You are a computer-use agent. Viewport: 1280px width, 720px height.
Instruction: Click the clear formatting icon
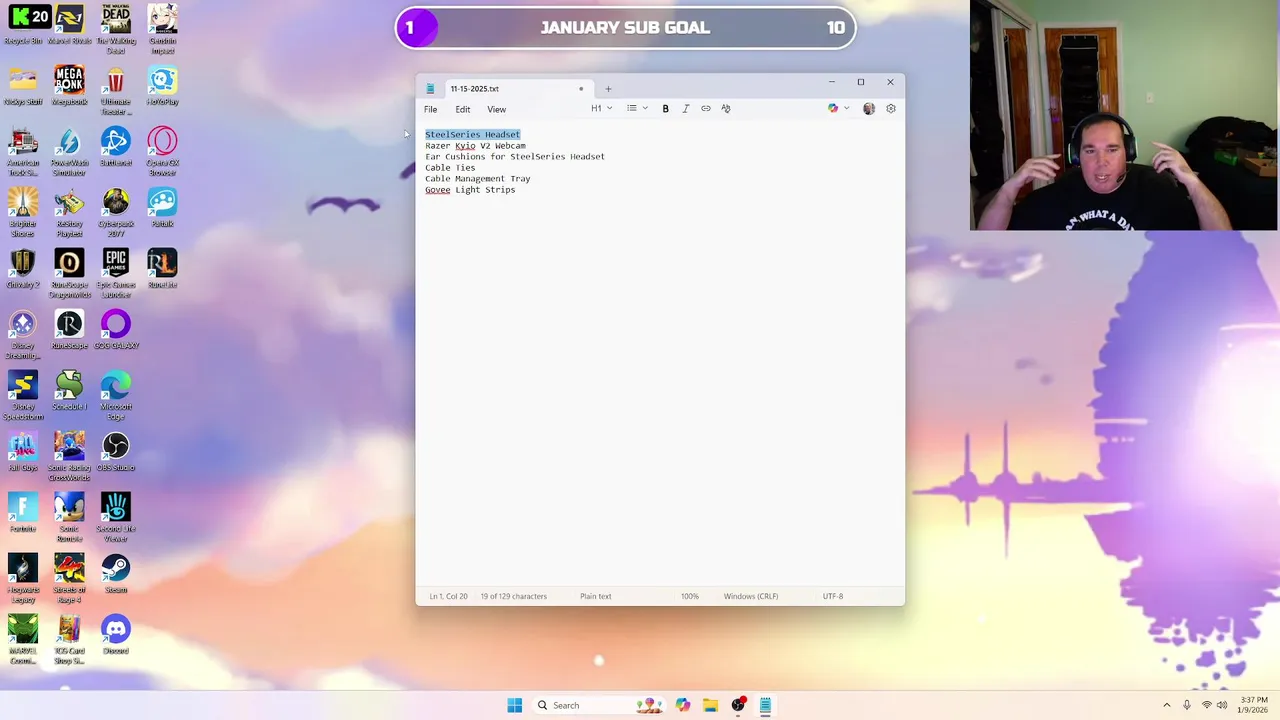(x=726, y=109)
